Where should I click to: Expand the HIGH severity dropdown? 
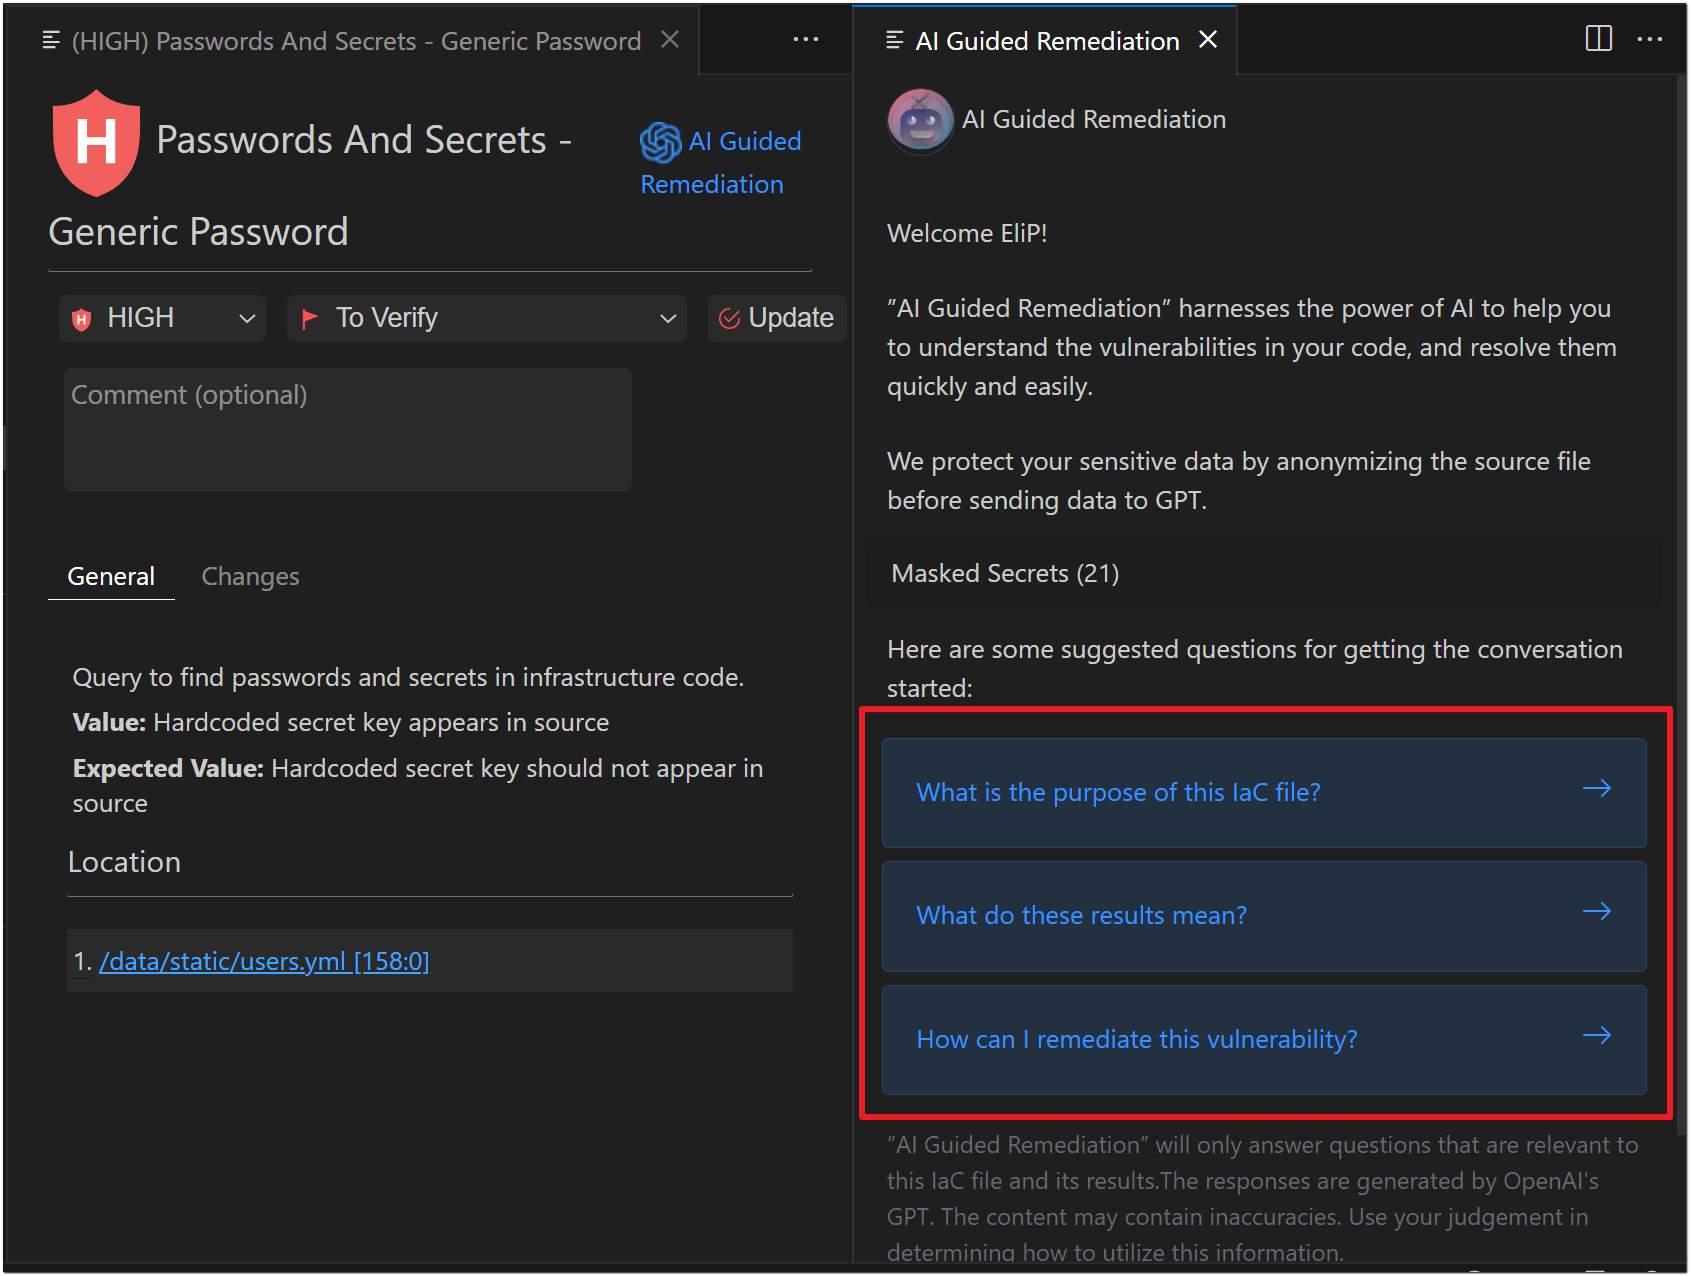point(162,318)
